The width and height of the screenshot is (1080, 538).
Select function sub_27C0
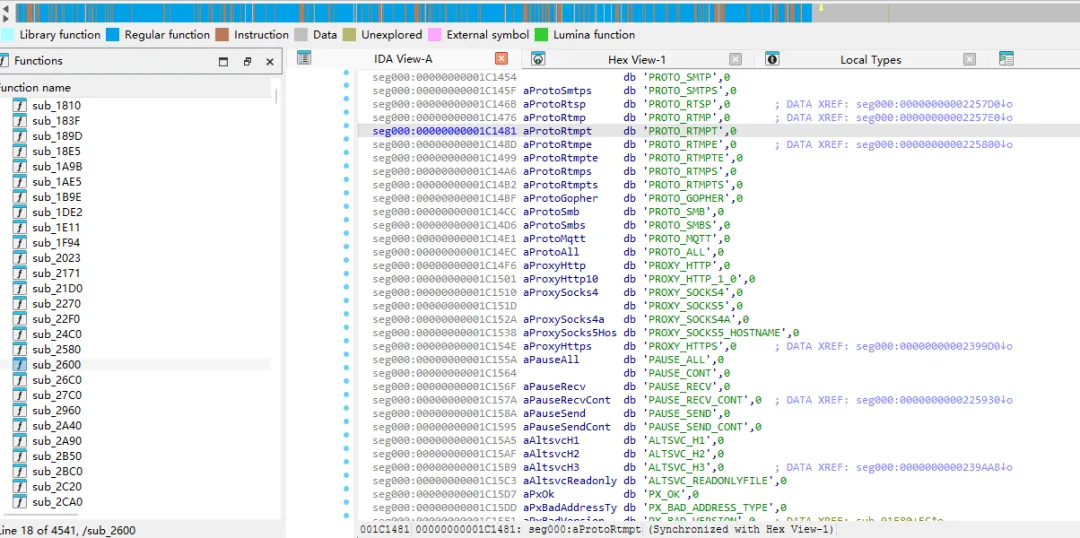(56, 395)
